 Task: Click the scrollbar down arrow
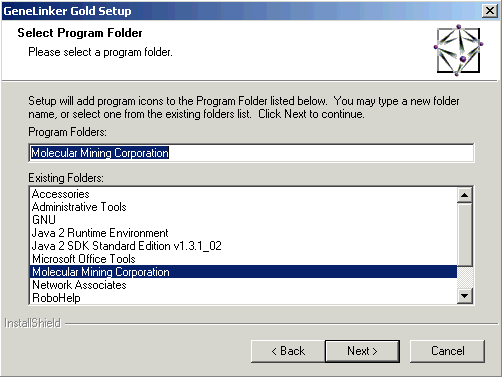465,296
